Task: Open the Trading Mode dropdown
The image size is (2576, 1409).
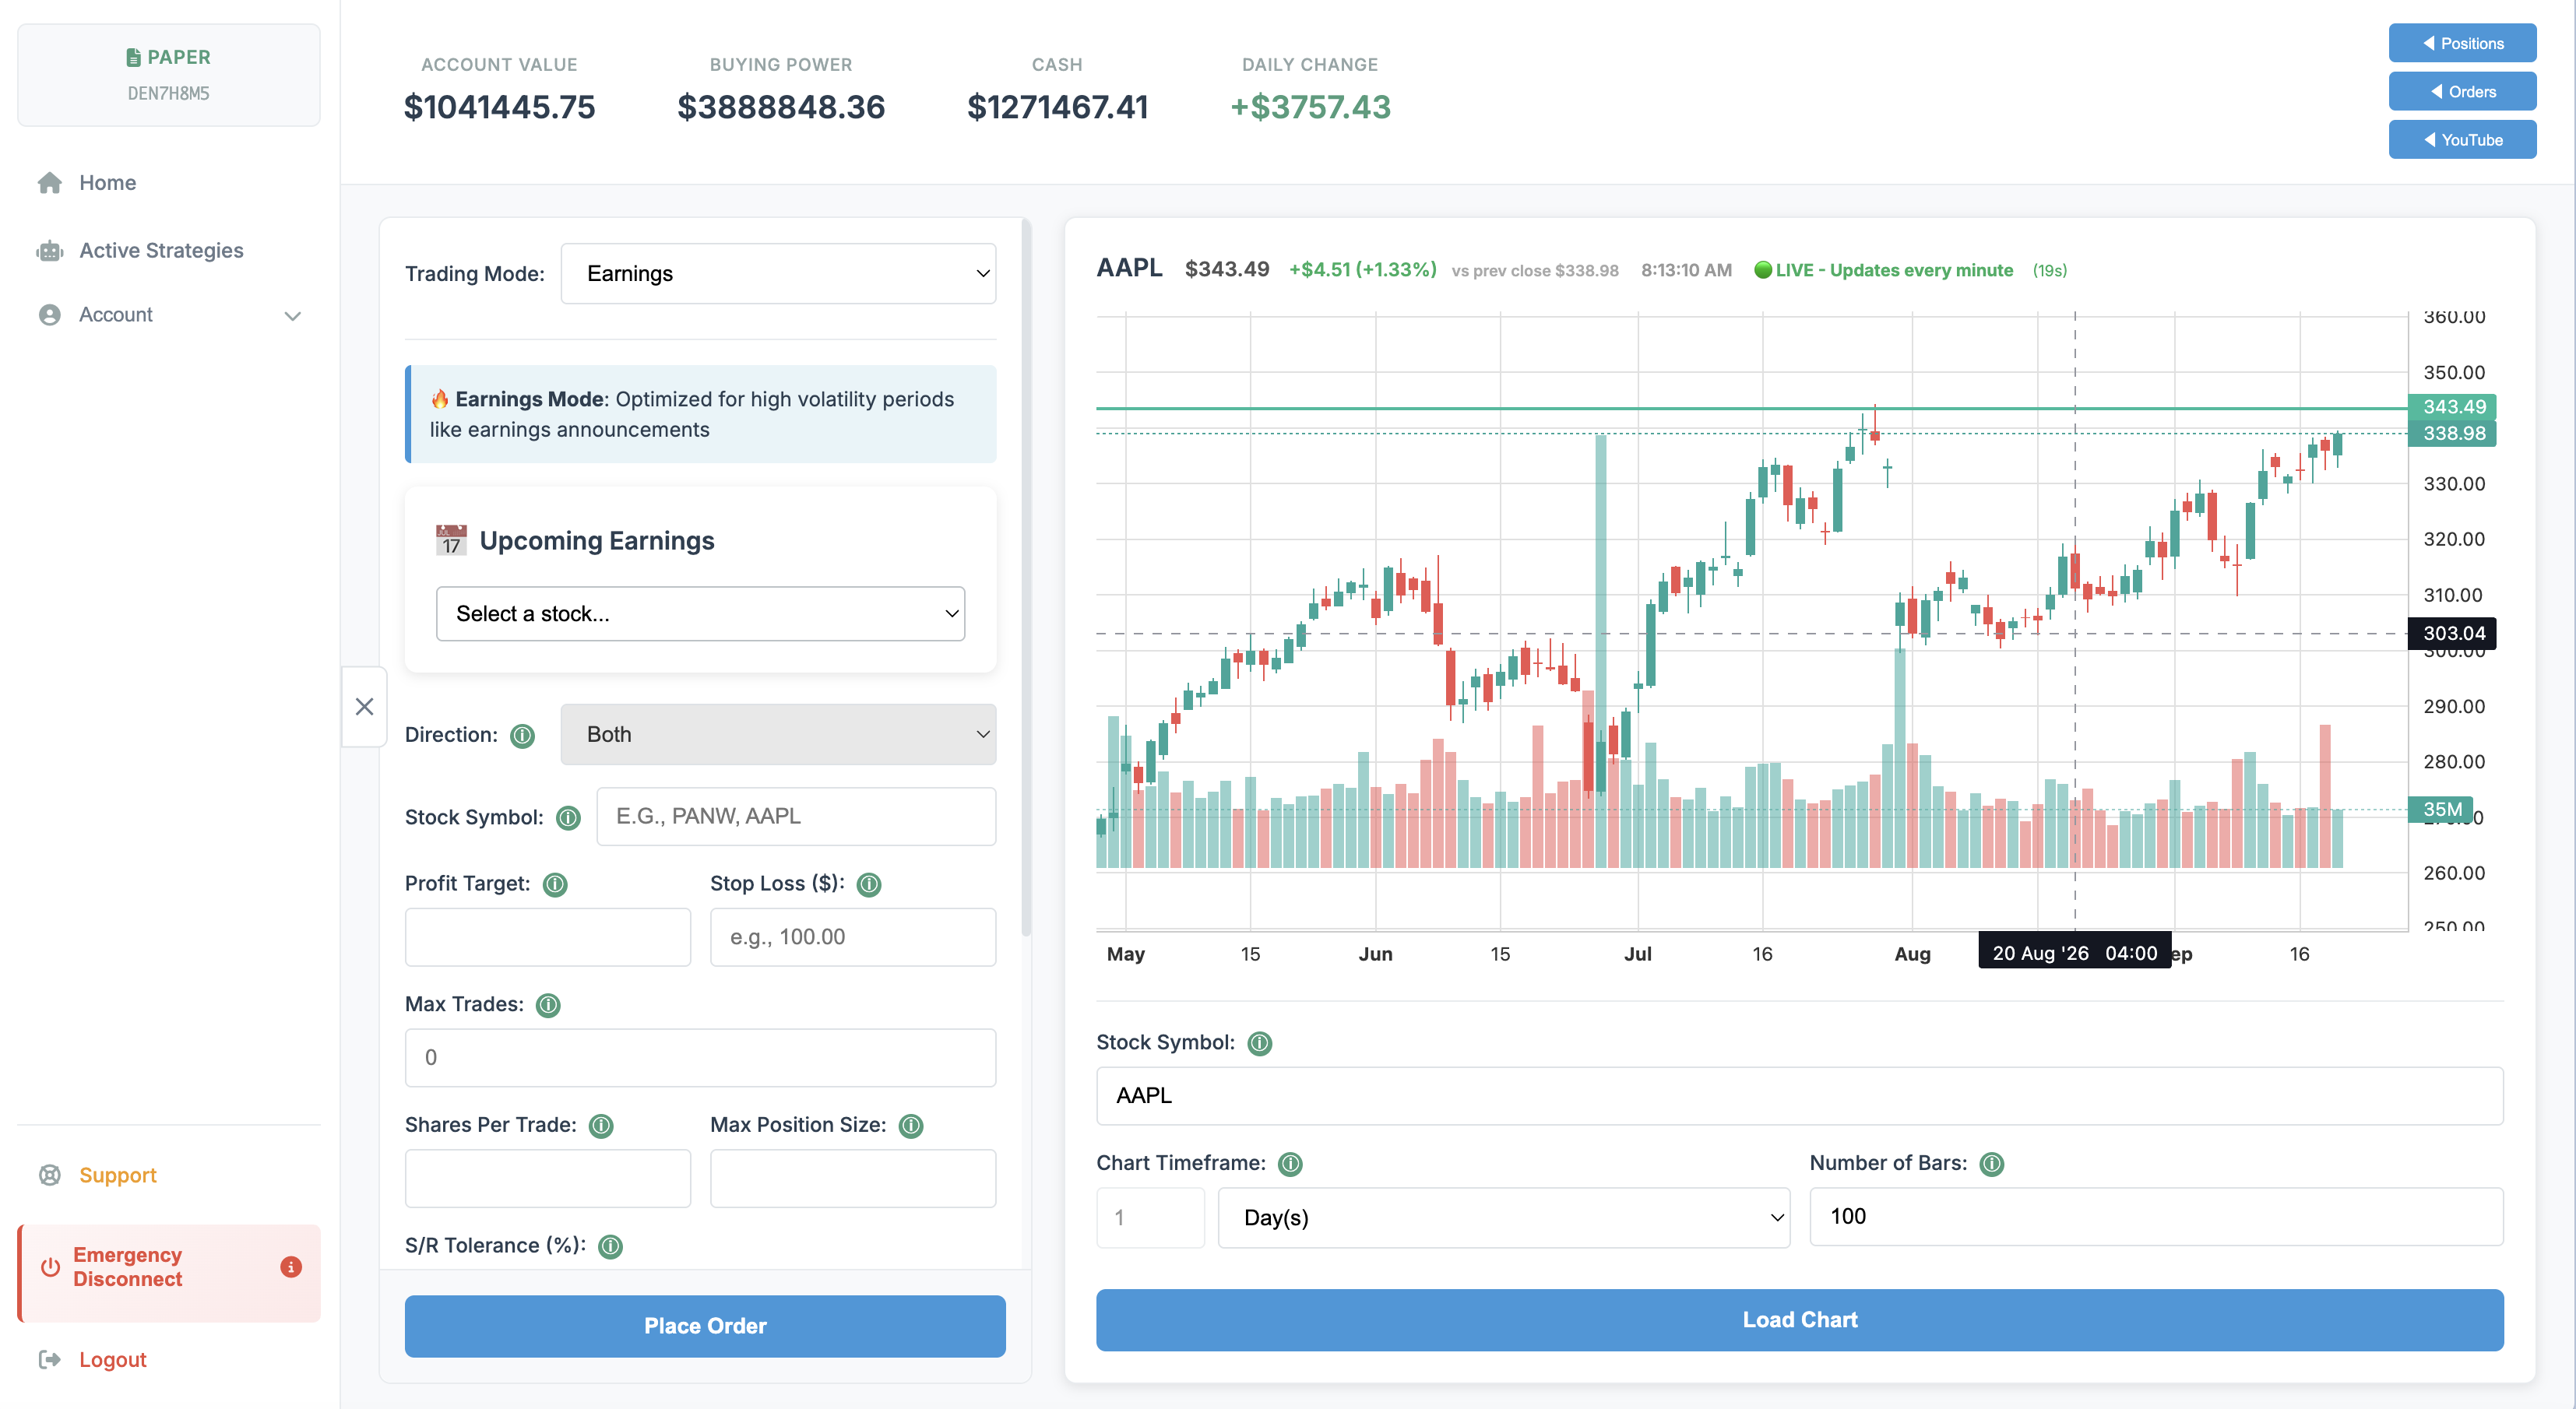Action: (778, 274)
